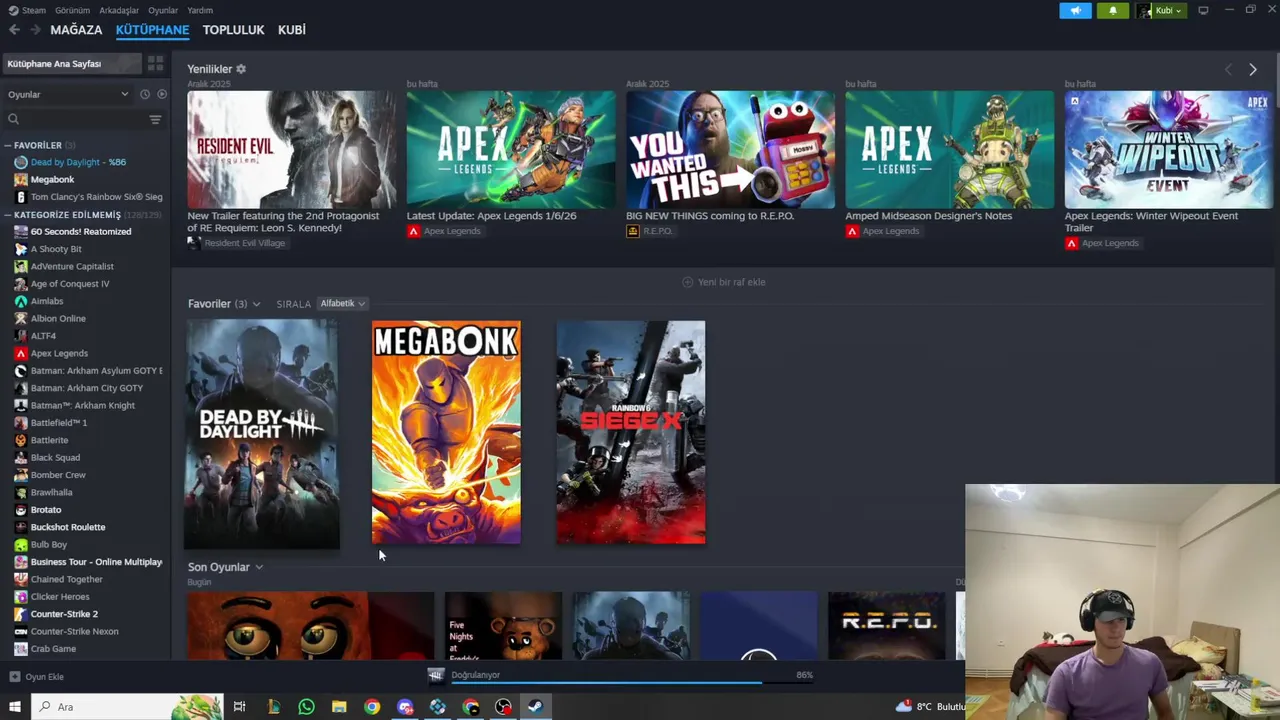Open the Görünüm menu
Image resolution: width=1280 pixels, height=720 pixels.
[72, 10]
